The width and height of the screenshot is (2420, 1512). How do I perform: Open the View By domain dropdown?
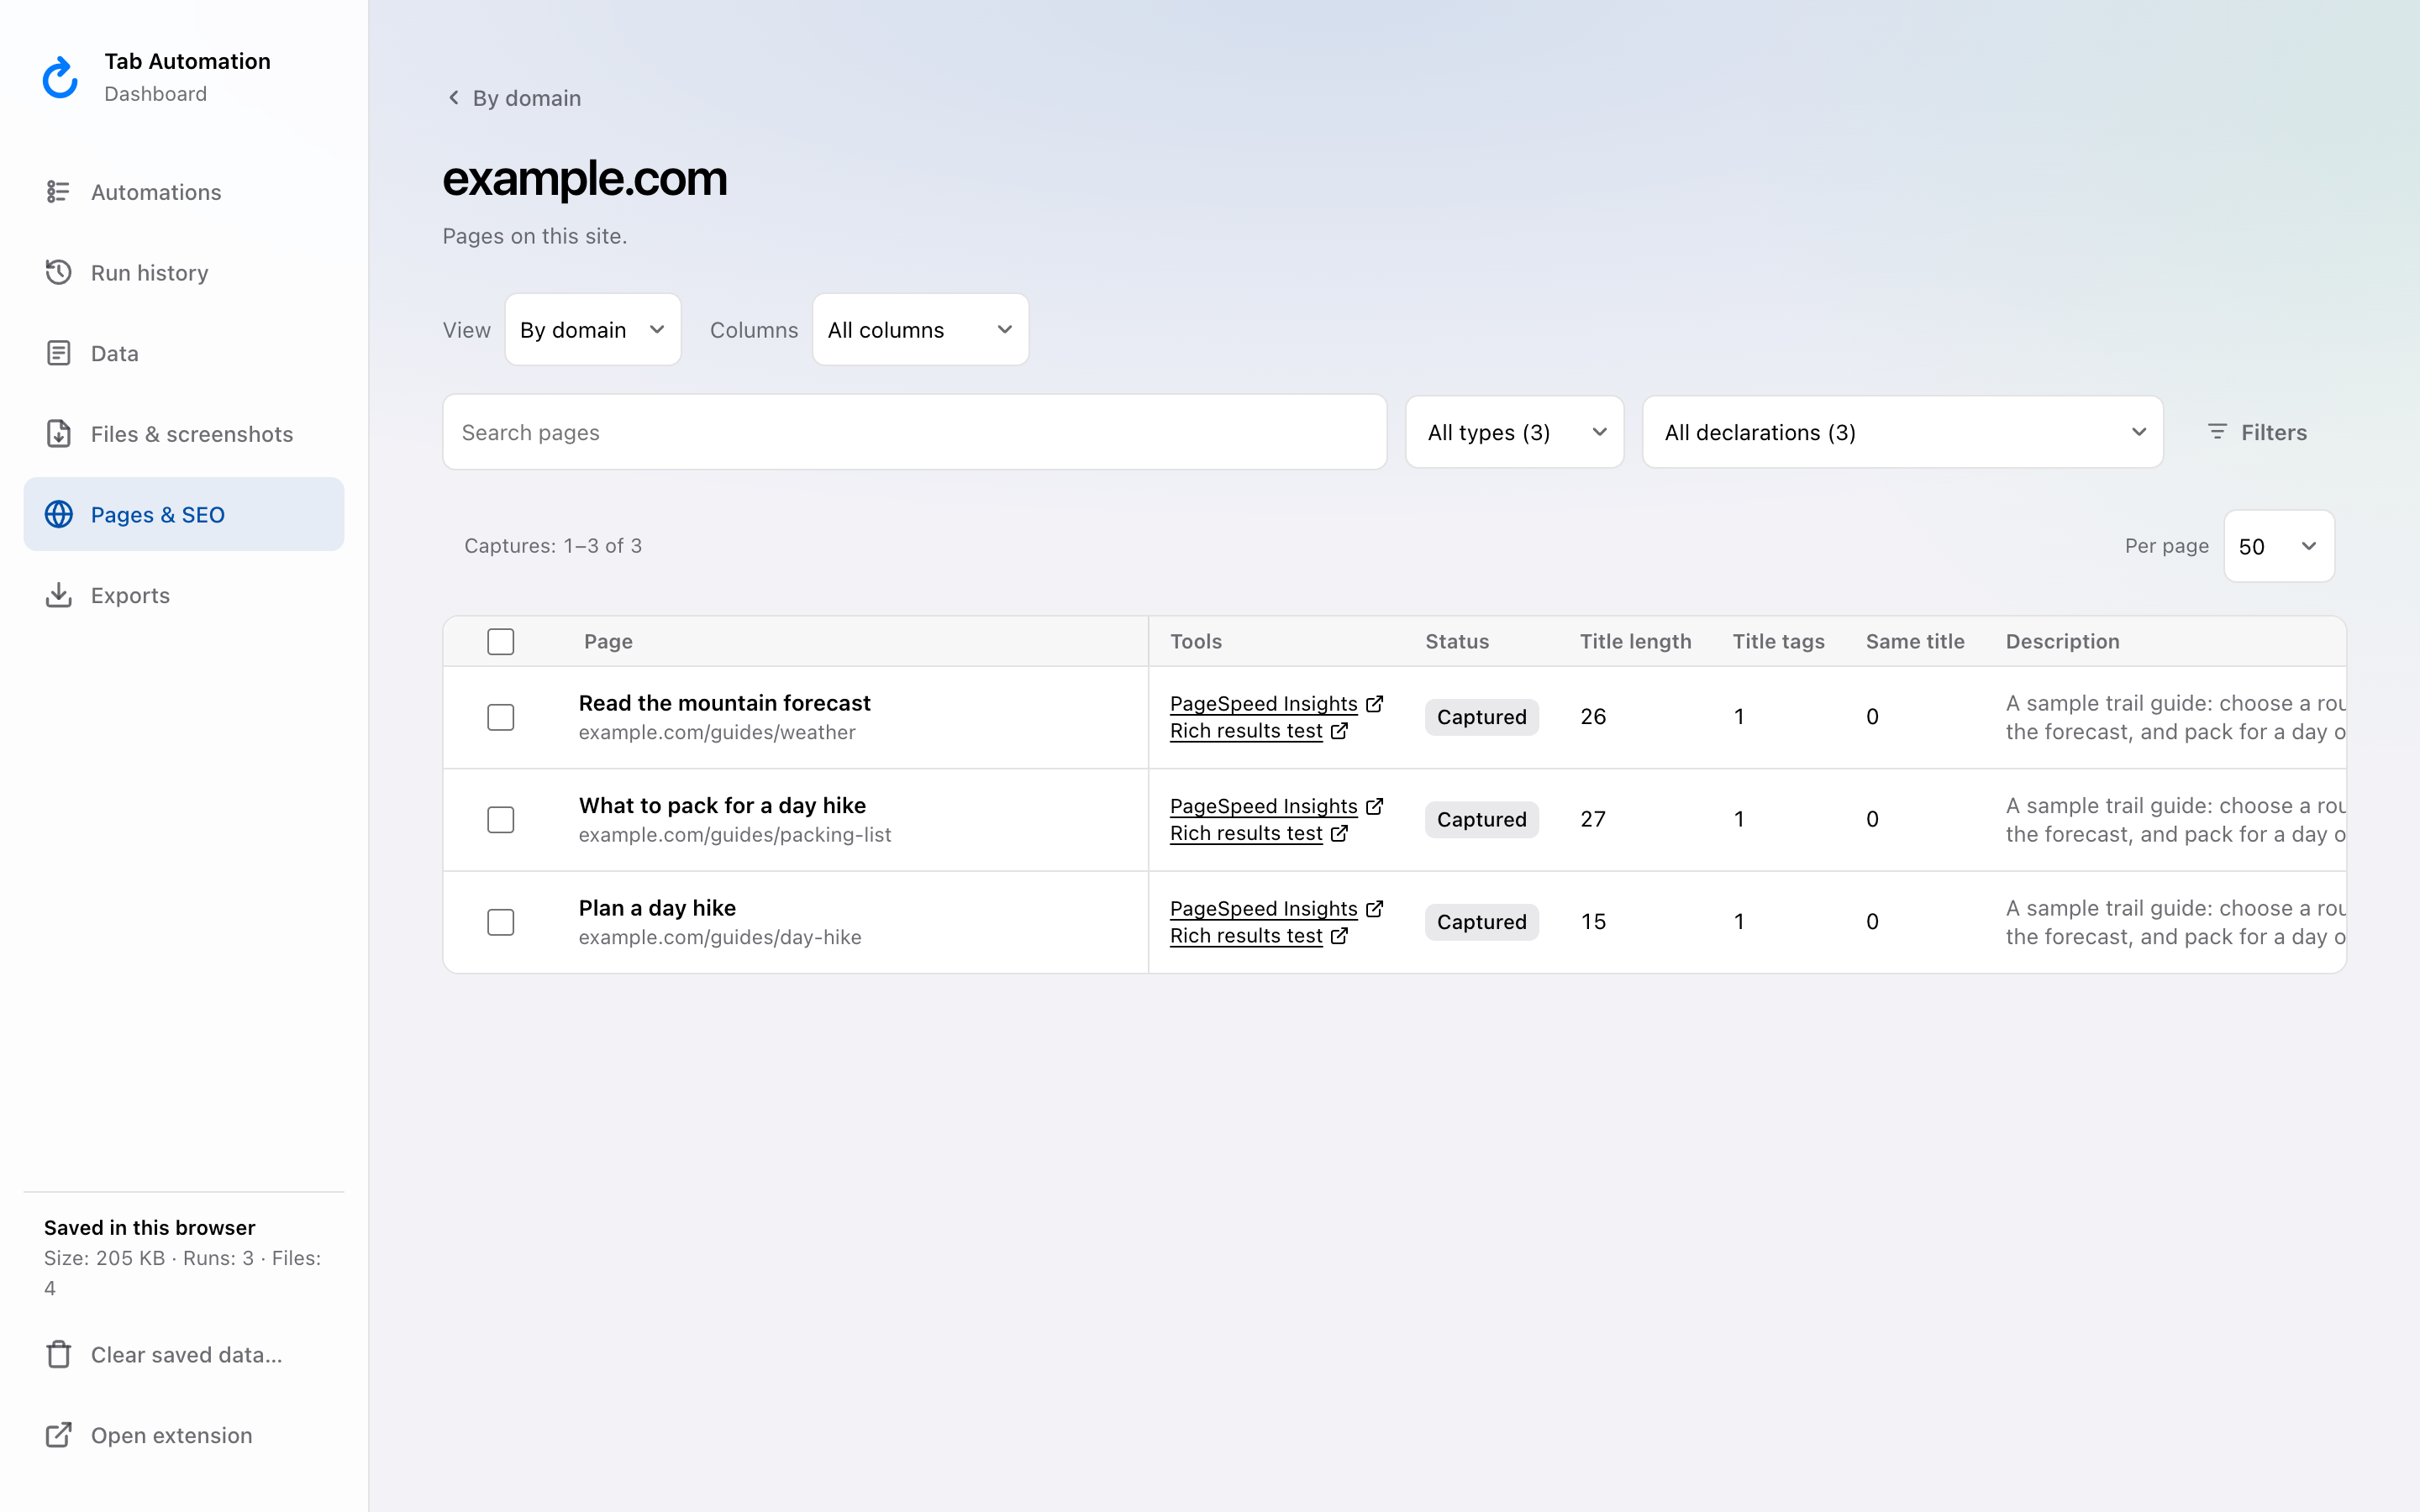592,329
